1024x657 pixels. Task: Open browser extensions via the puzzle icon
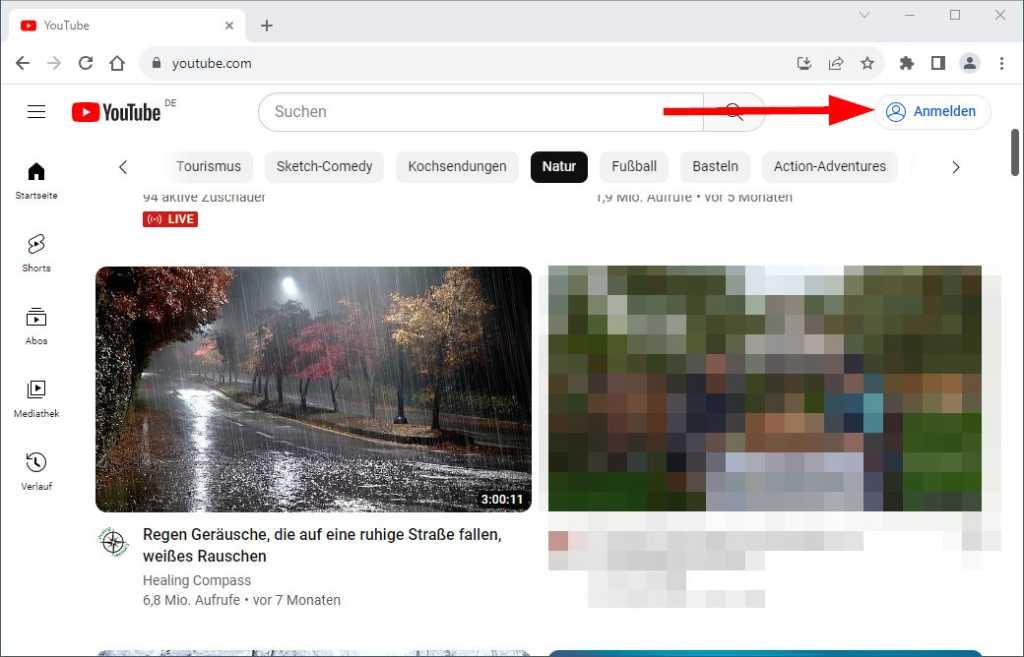(x=906, y=62)
